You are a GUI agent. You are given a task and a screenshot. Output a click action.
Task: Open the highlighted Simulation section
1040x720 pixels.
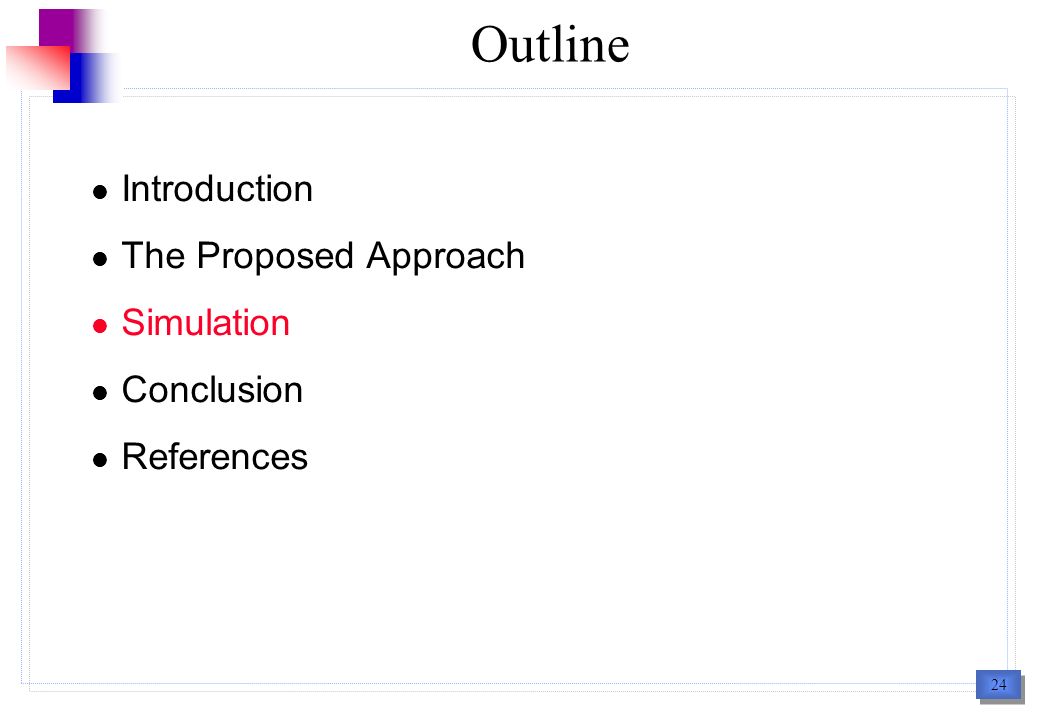coord(206,323)
